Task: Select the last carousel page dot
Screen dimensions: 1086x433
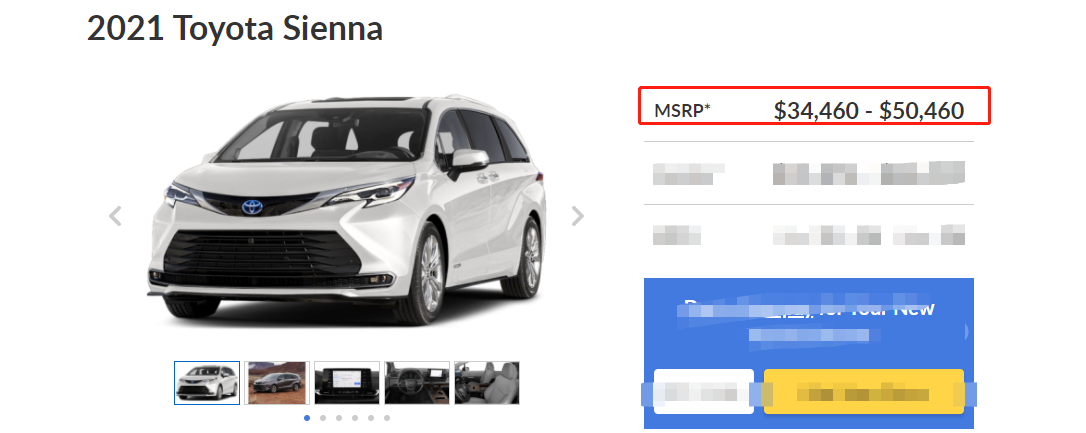Action: [x=386, y=418]
